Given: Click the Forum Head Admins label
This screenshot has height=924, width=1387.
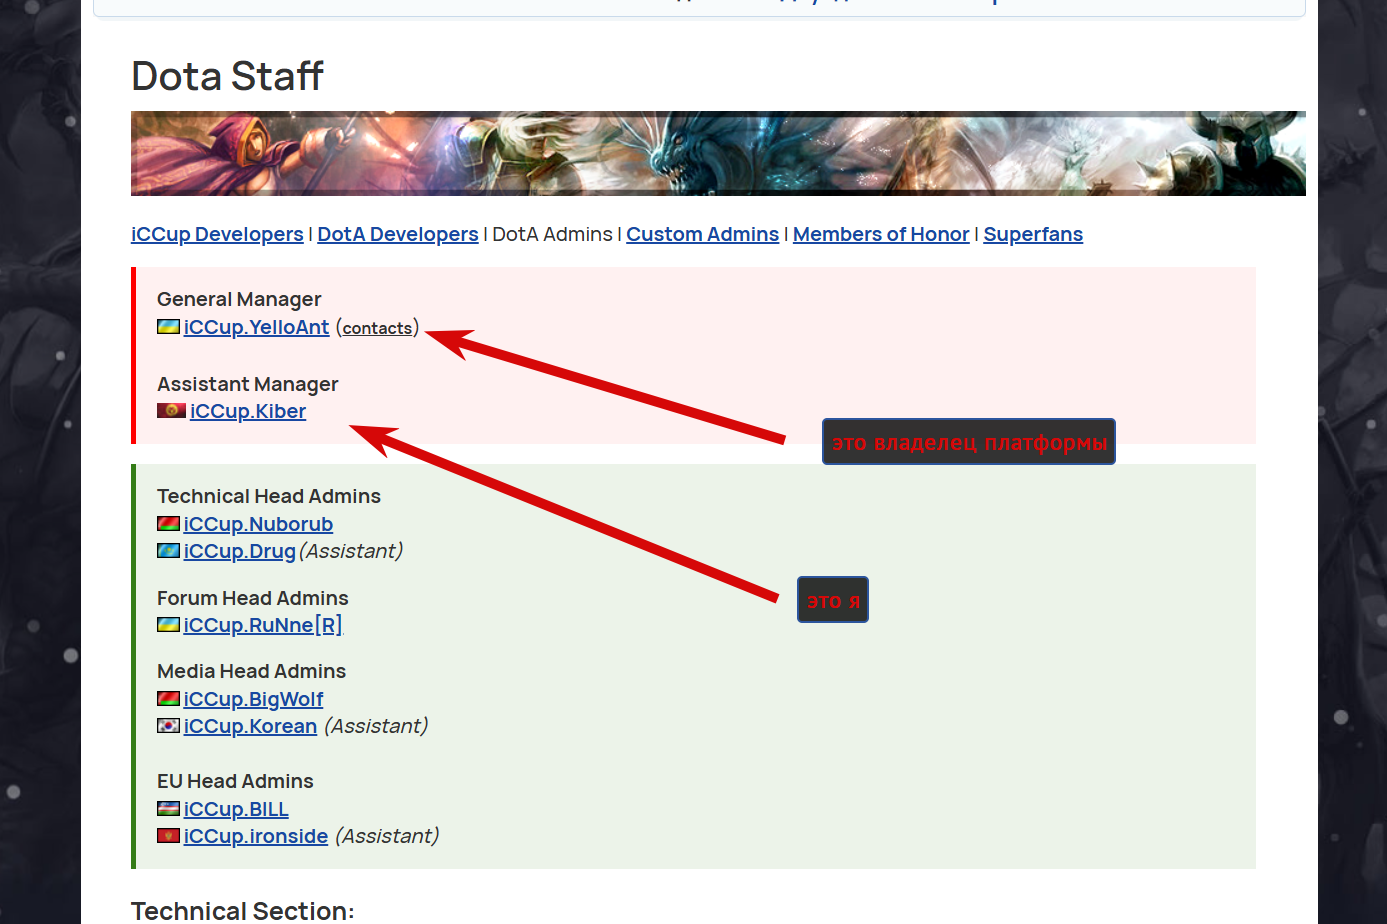Looking at the screenshot, I should pos(253,598).
